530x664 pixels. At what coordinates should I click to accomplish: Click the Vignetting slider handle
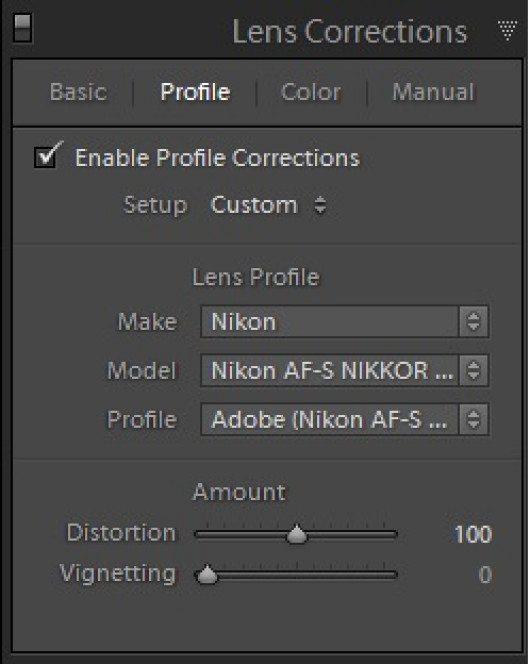pyautogui.click(x=207, y=574)
